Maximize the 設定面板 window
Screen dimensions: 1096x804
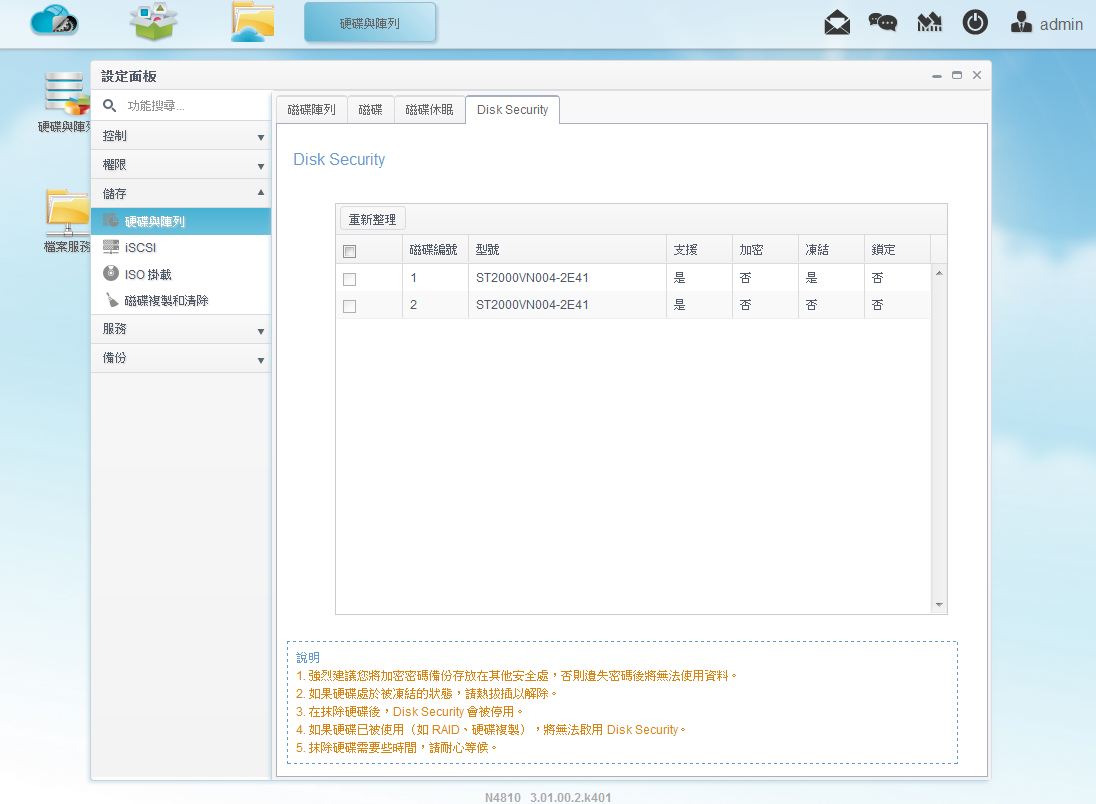957,75
